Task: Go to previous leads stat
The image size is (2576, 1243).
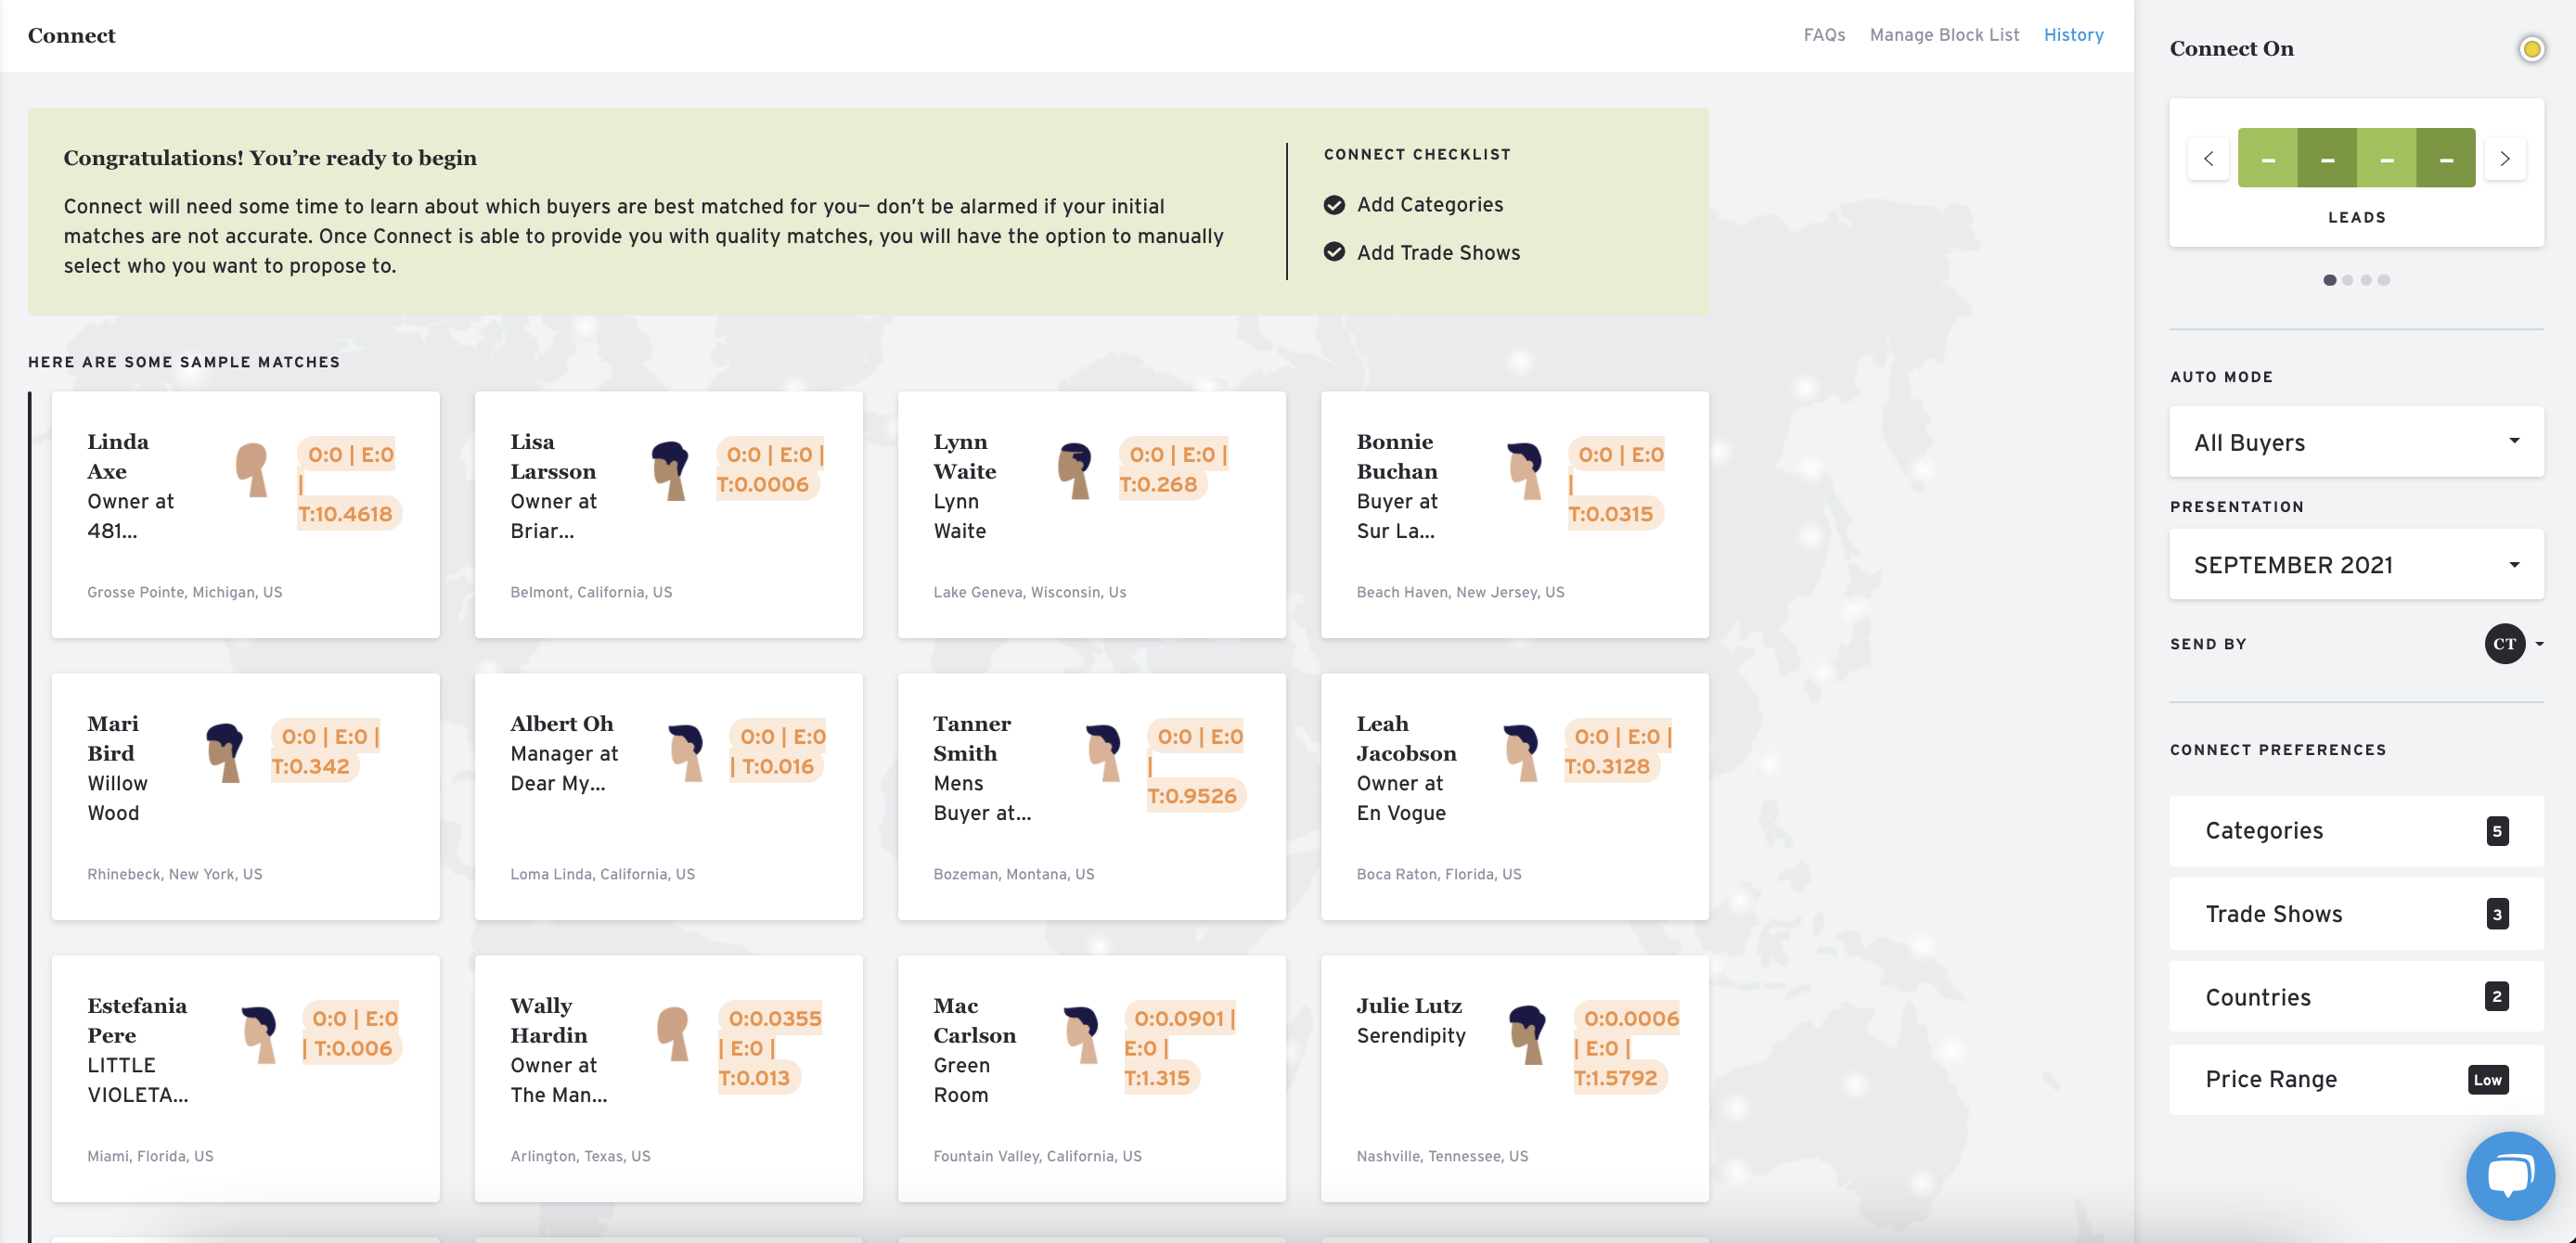Action: pyautogui.click(x=2208, y=158)
